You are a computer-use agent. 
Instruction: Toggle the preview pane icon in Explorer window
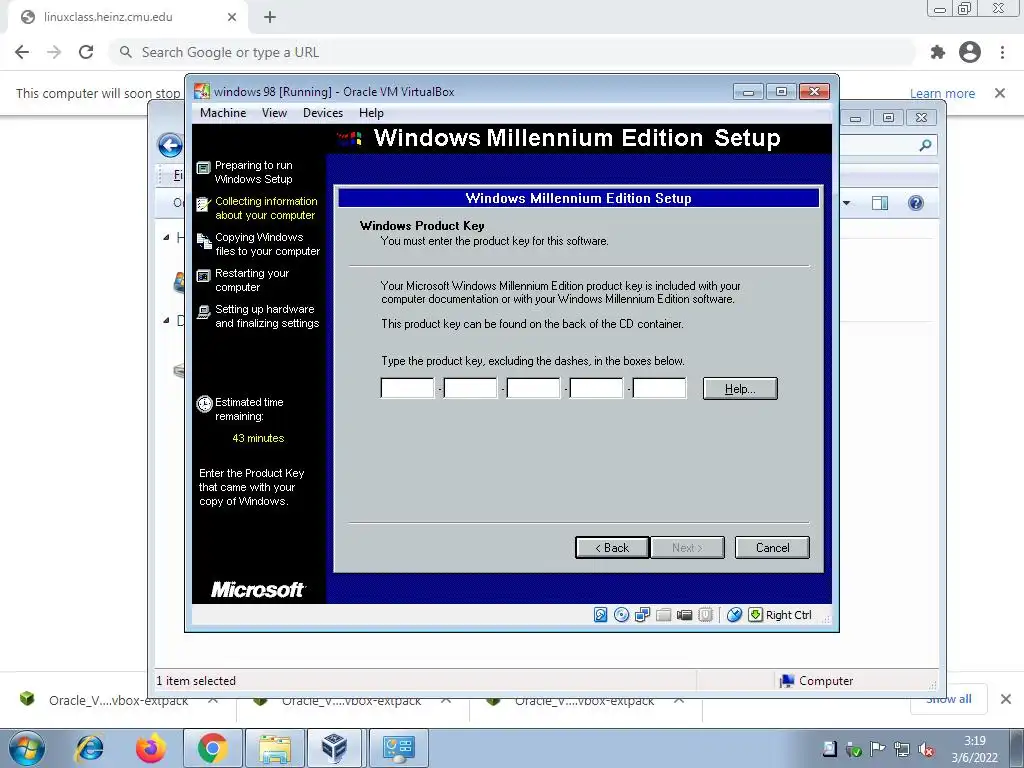click(880, 203)
